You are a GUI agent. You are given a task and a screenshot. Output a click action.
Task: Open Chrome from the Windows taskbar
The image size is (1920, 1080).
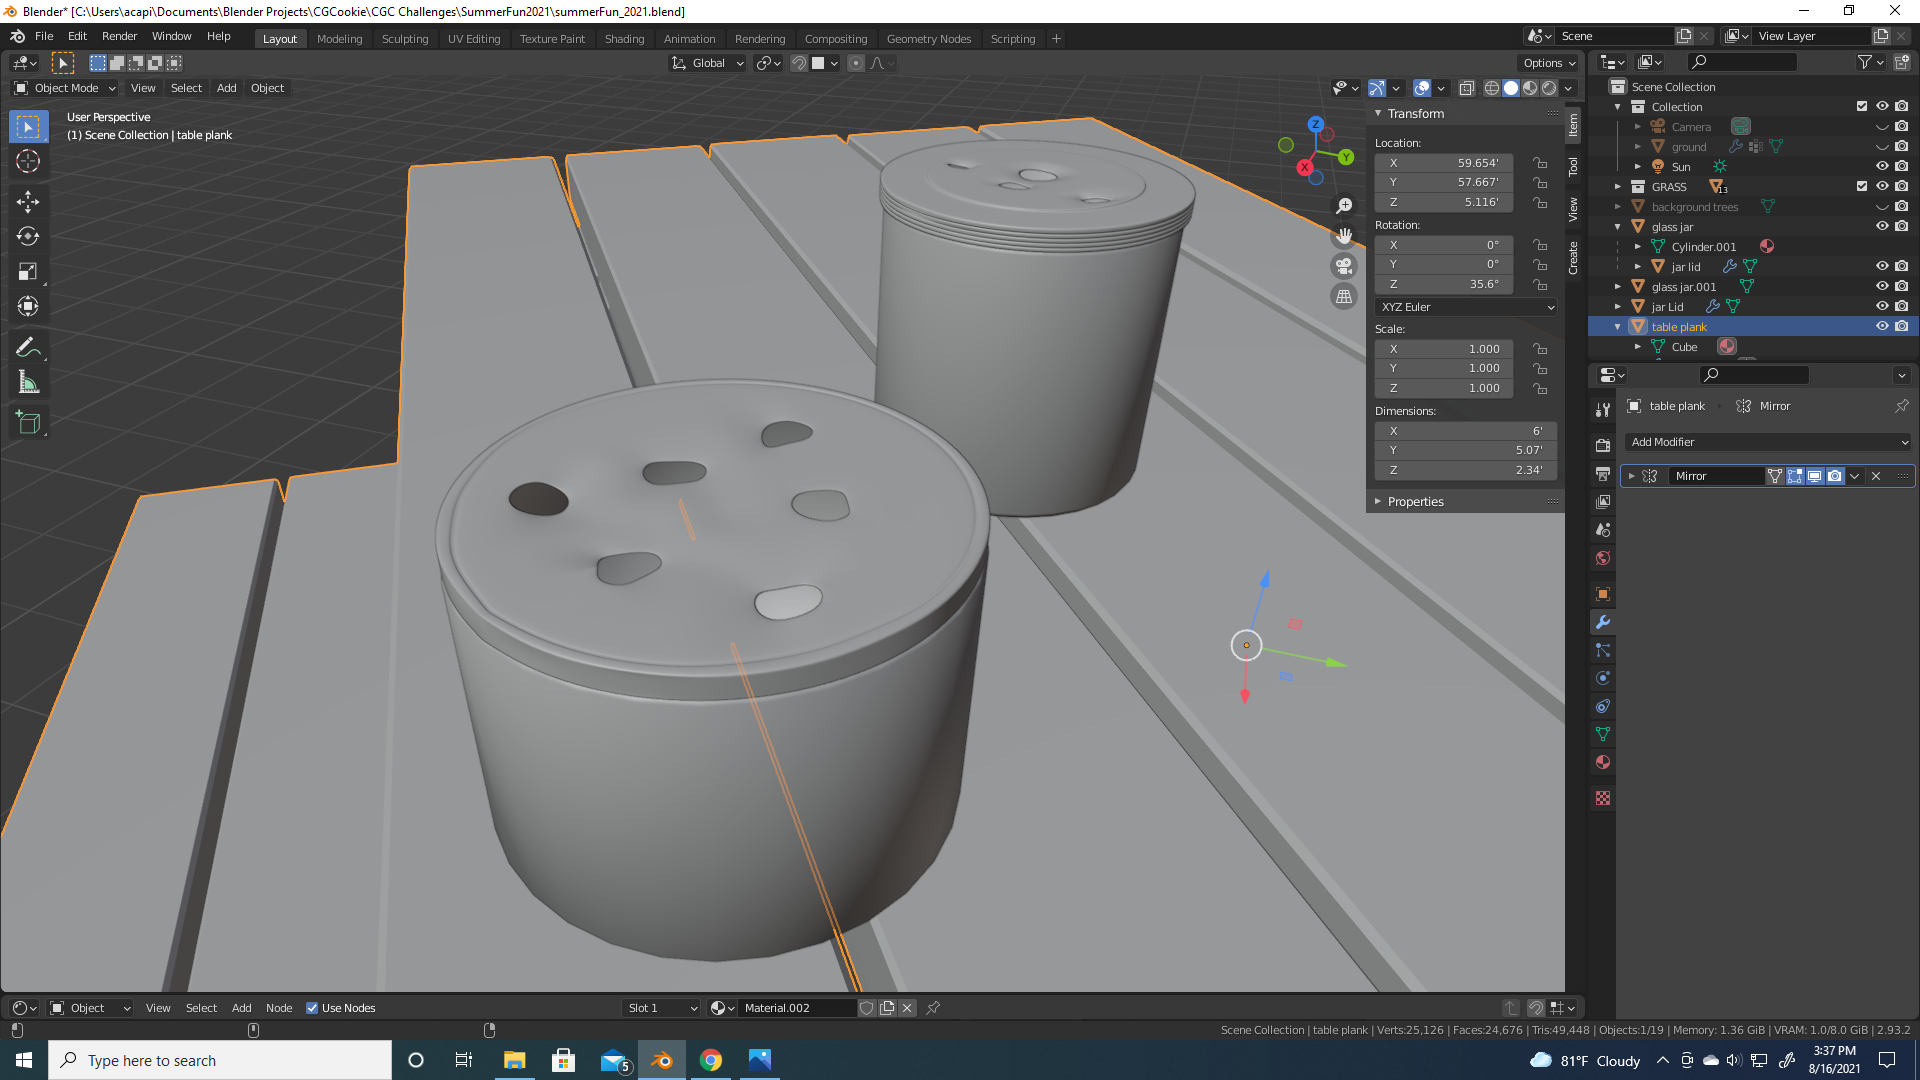(x=711, y=1060)
